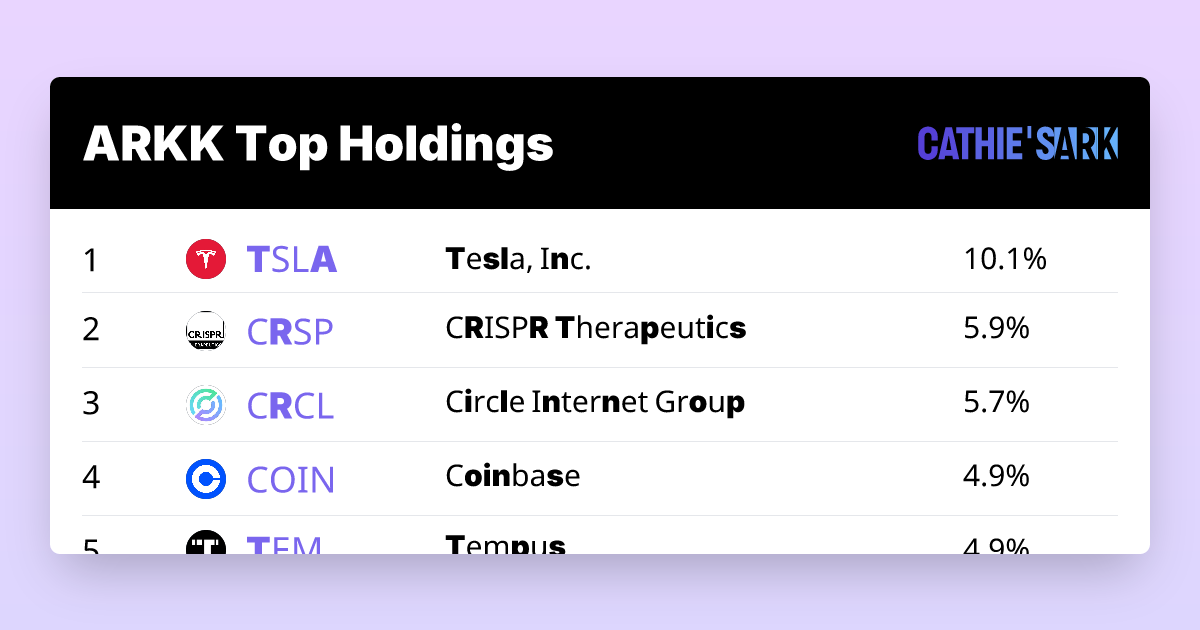Open the COIN ticker link
1200x630 pixels.
pyautogui.click(x=290, y=479)
